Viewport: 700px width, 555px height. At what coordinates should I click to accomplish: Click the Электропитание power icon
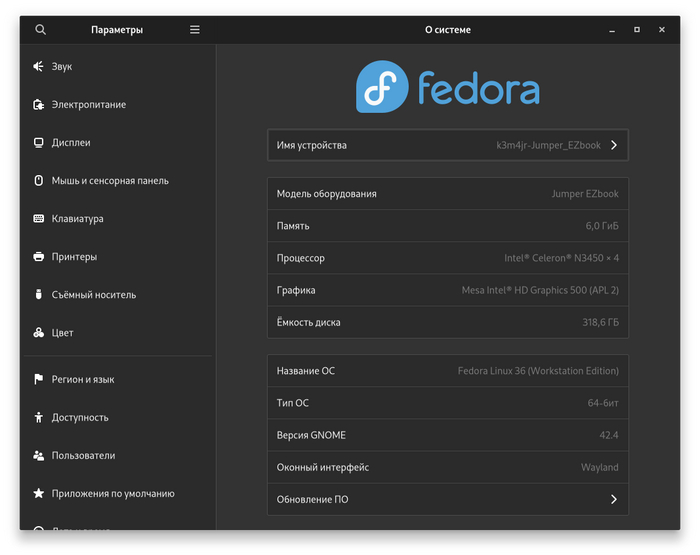point(38,105)
